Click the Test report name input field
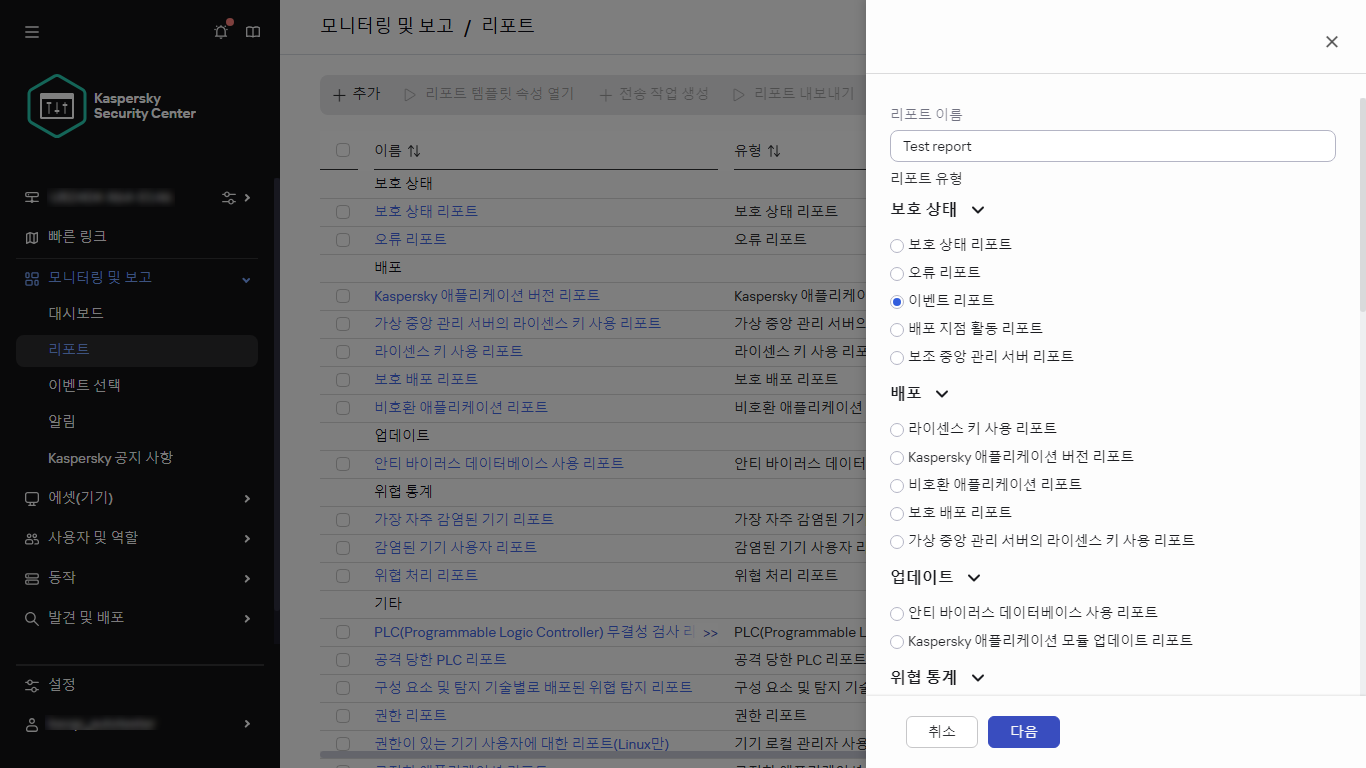 click(1112, 146)
